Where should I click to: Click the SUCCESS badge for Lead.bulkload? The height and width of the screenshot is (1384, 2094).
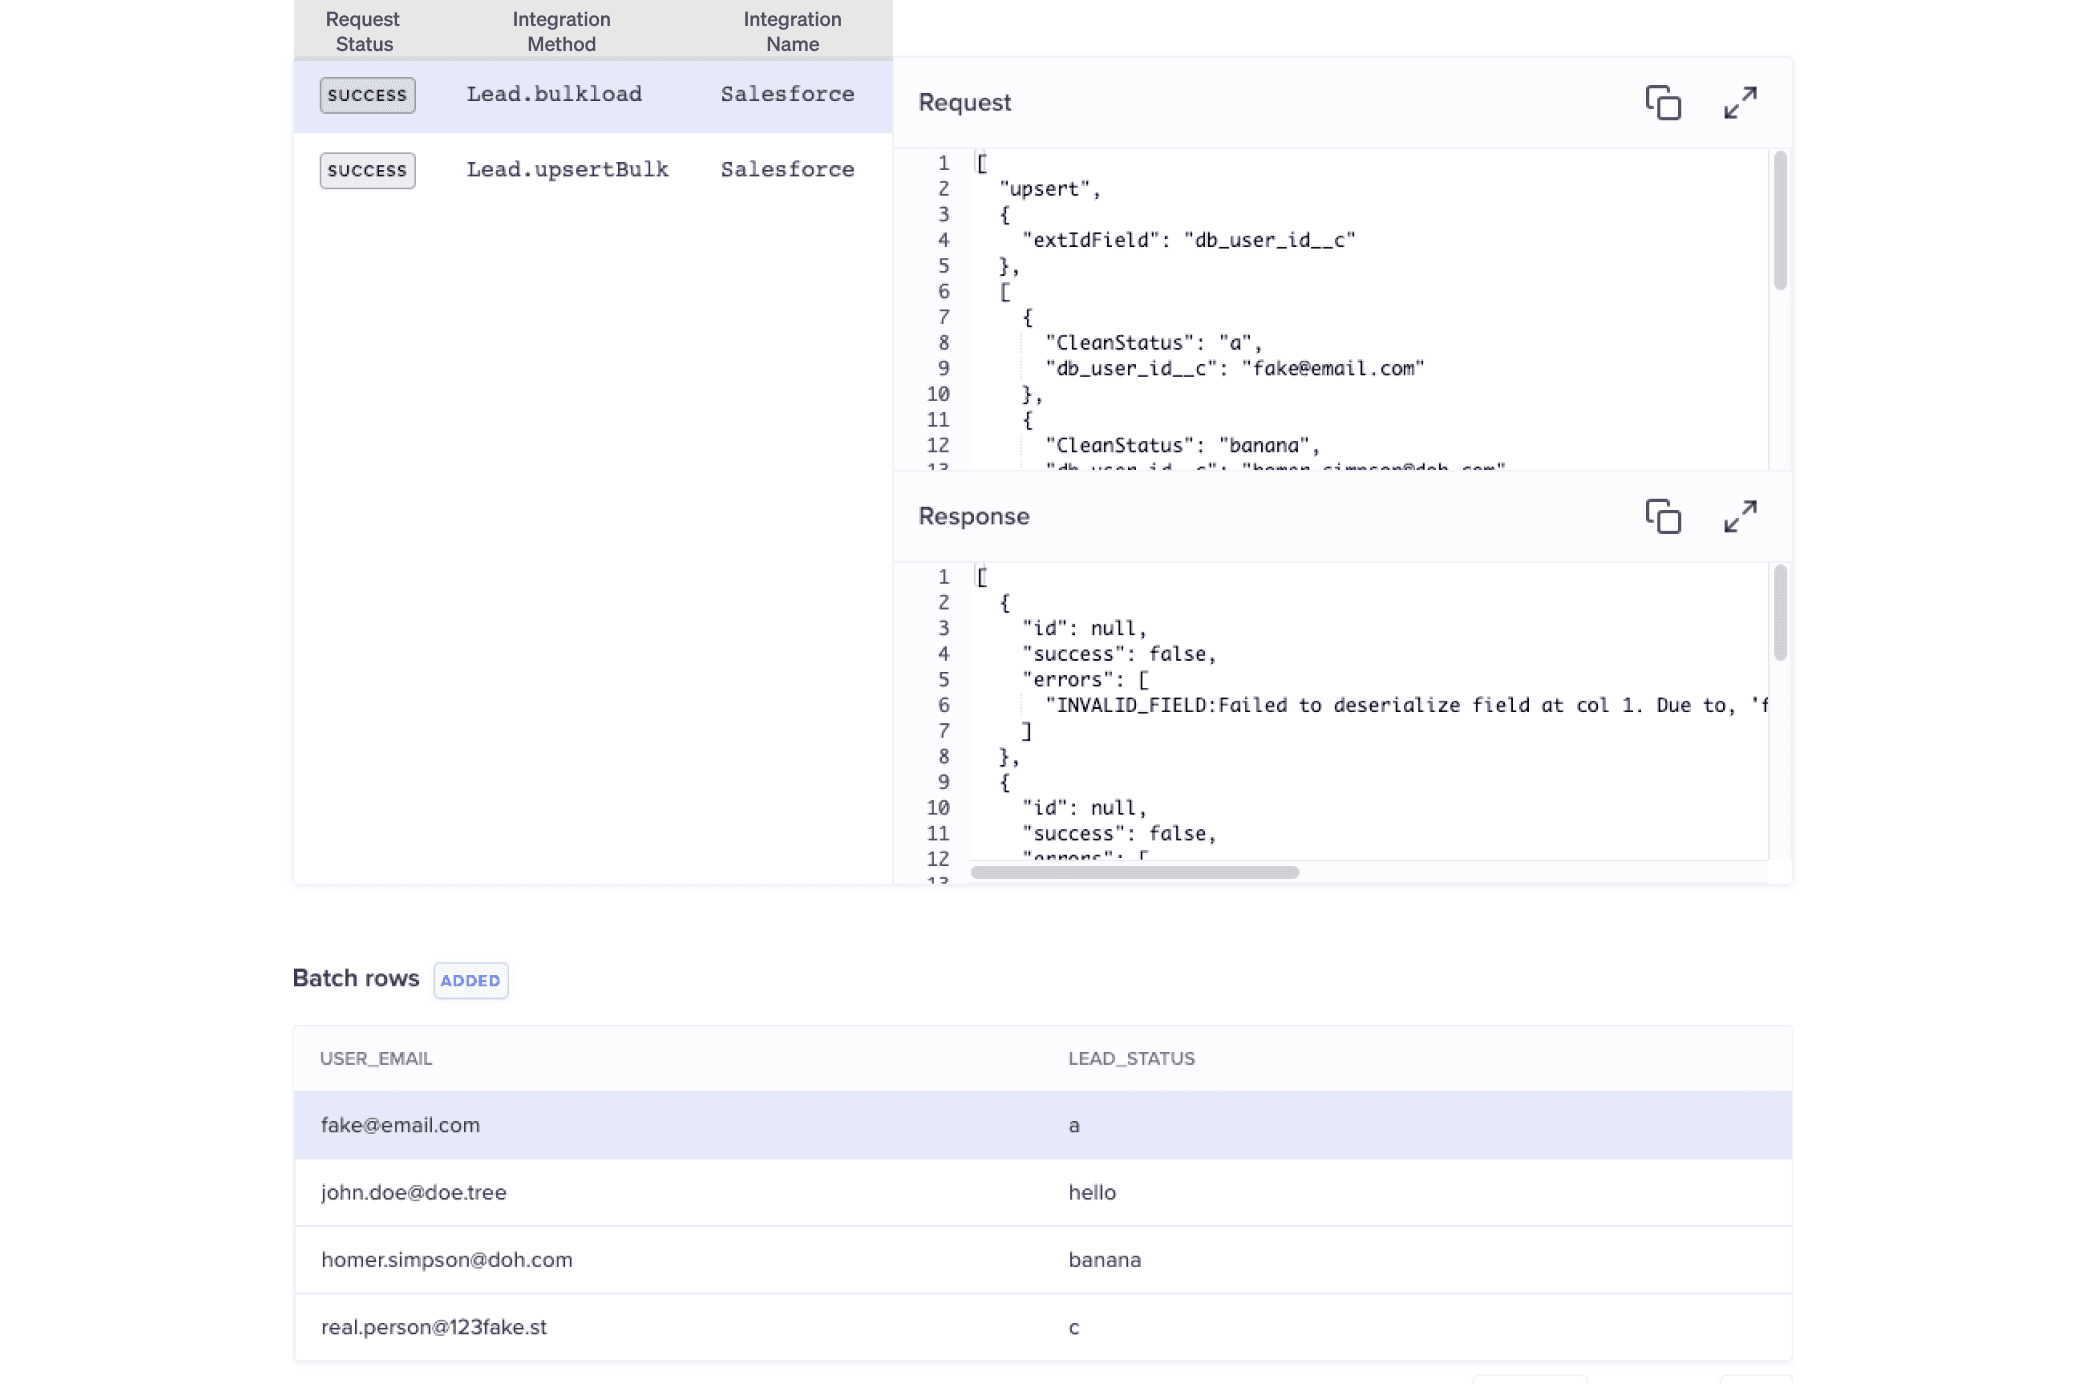click(x=367, y=95)
